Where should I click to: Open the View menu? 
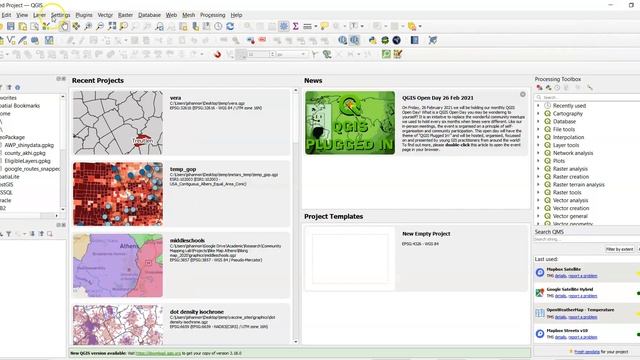pyautogui.click(x=22, y=15)
